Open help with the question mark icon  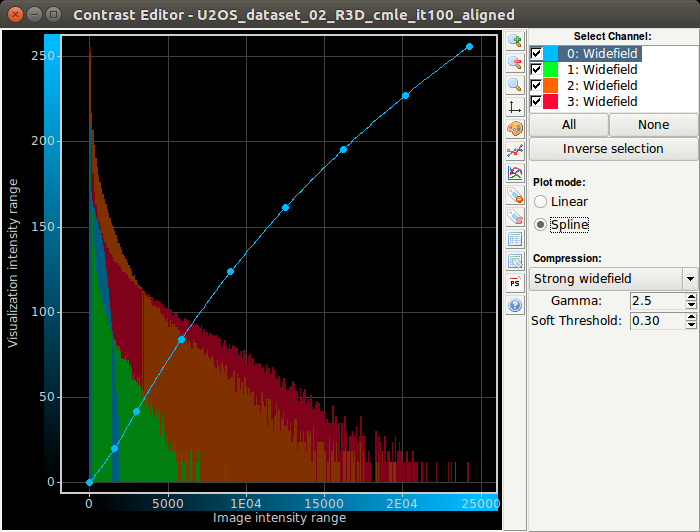(x=515, y=305)
